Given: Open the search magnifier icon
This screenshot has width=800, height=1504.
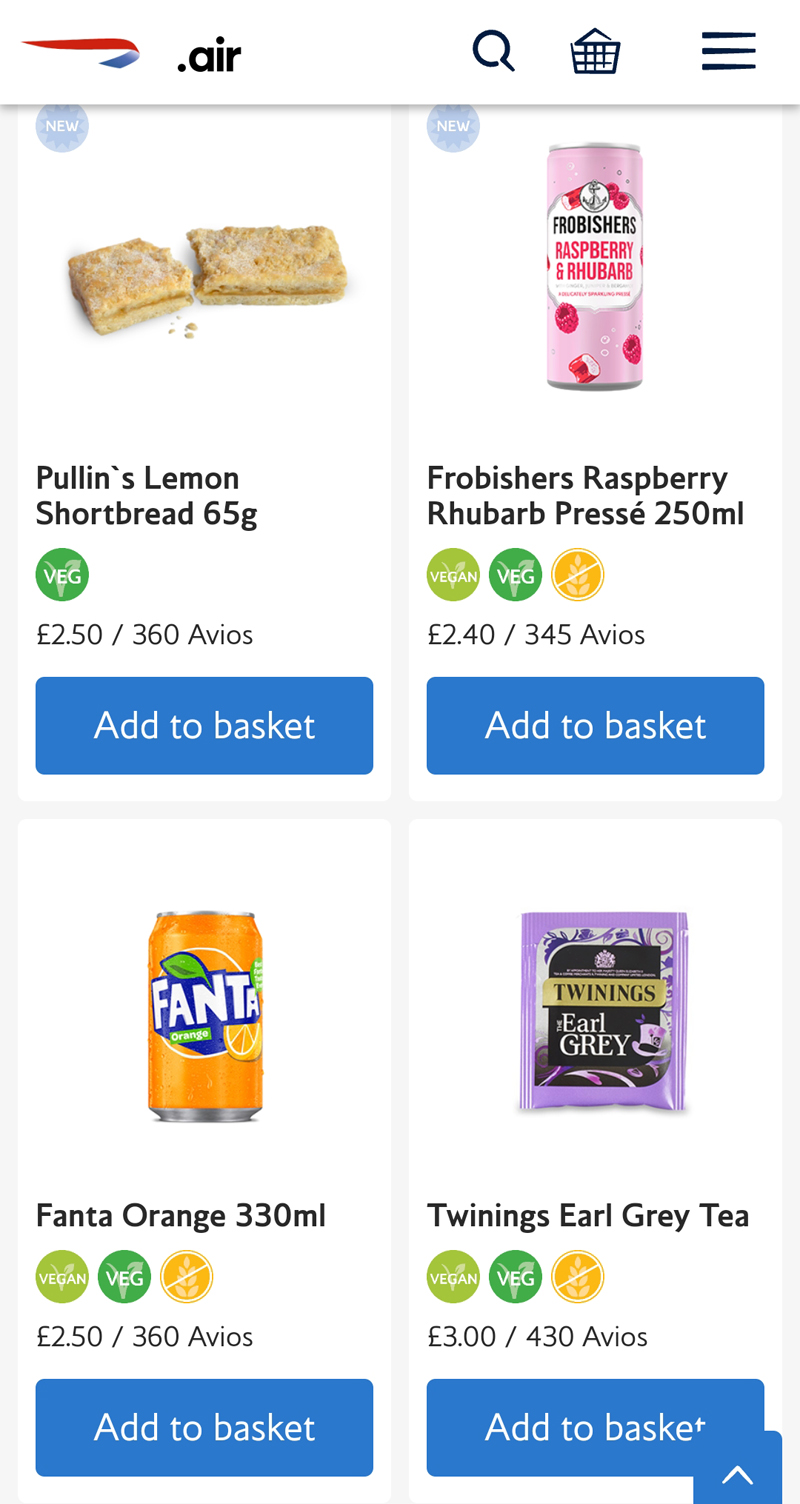Looking at the screenshot, I should 493,50.
